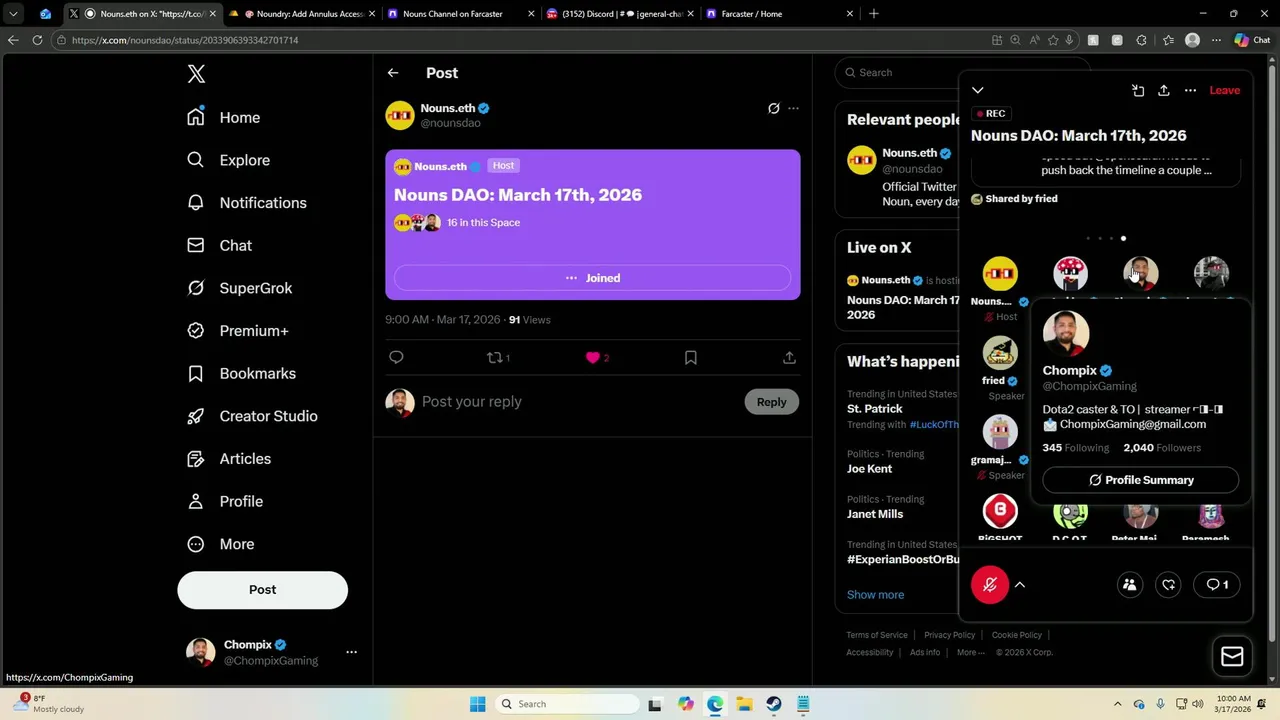Open SuperGrok from the sidebar
The height and width of the screenshot is (720, 1280).
point(239,288)
